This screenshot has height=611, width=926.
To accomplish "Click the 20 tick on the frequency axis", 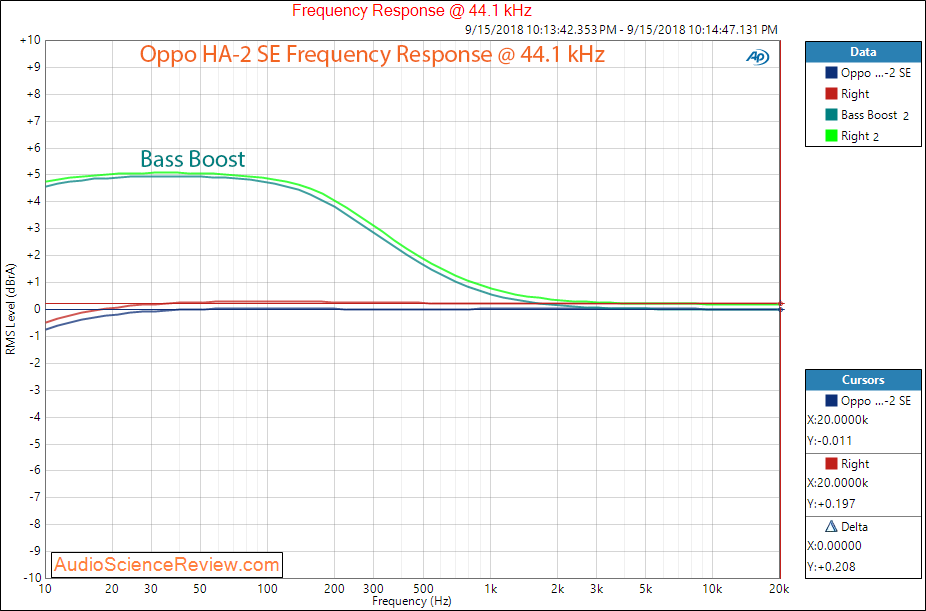I will (112, 589).
